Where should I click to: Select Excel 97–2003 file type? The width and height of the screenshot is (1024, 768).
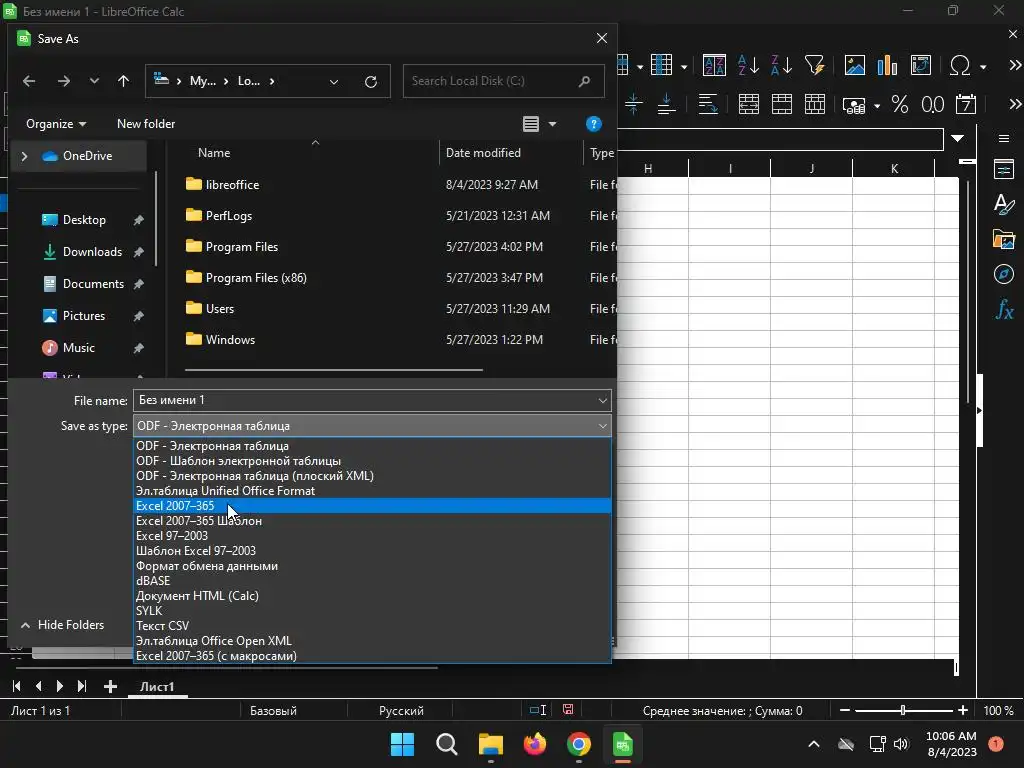[x=372, y=536]
